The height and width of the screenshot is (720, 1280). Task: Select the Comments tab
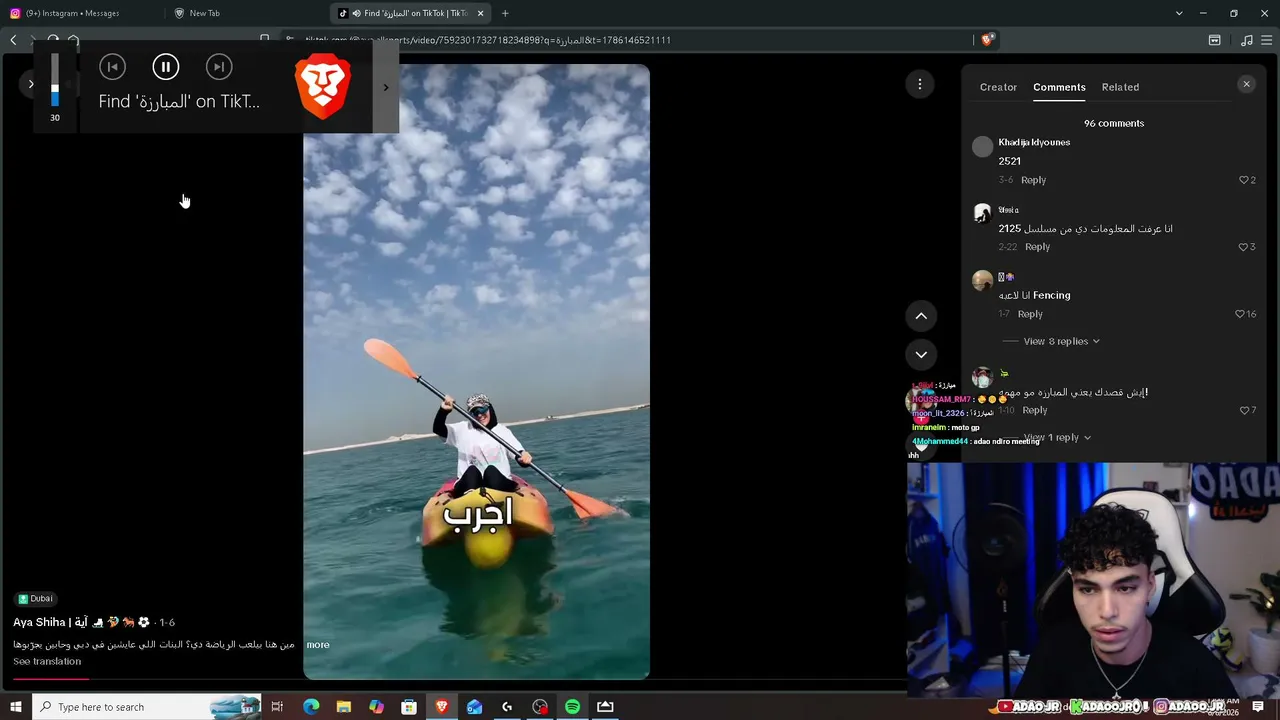tap(1059, 87)
